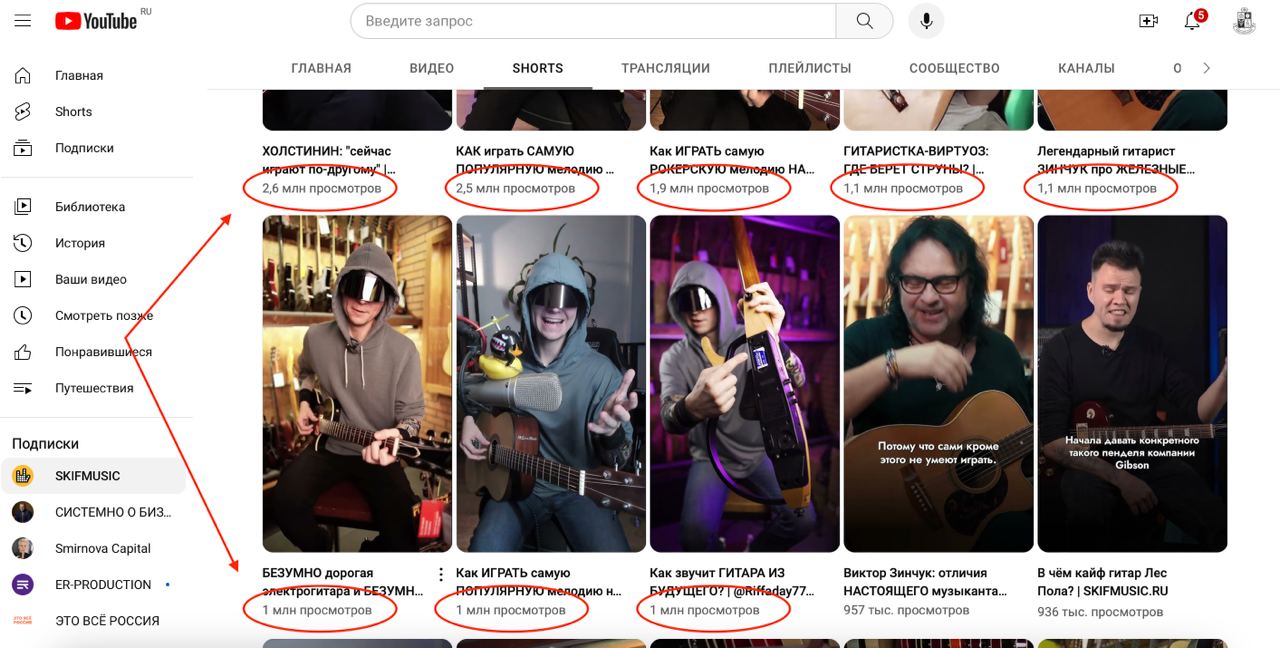Image resolution: width=1280 pixels, height=648 pixels.
Task: Click the SKIFMUSIC channel avatar
Action: point(22,476)
